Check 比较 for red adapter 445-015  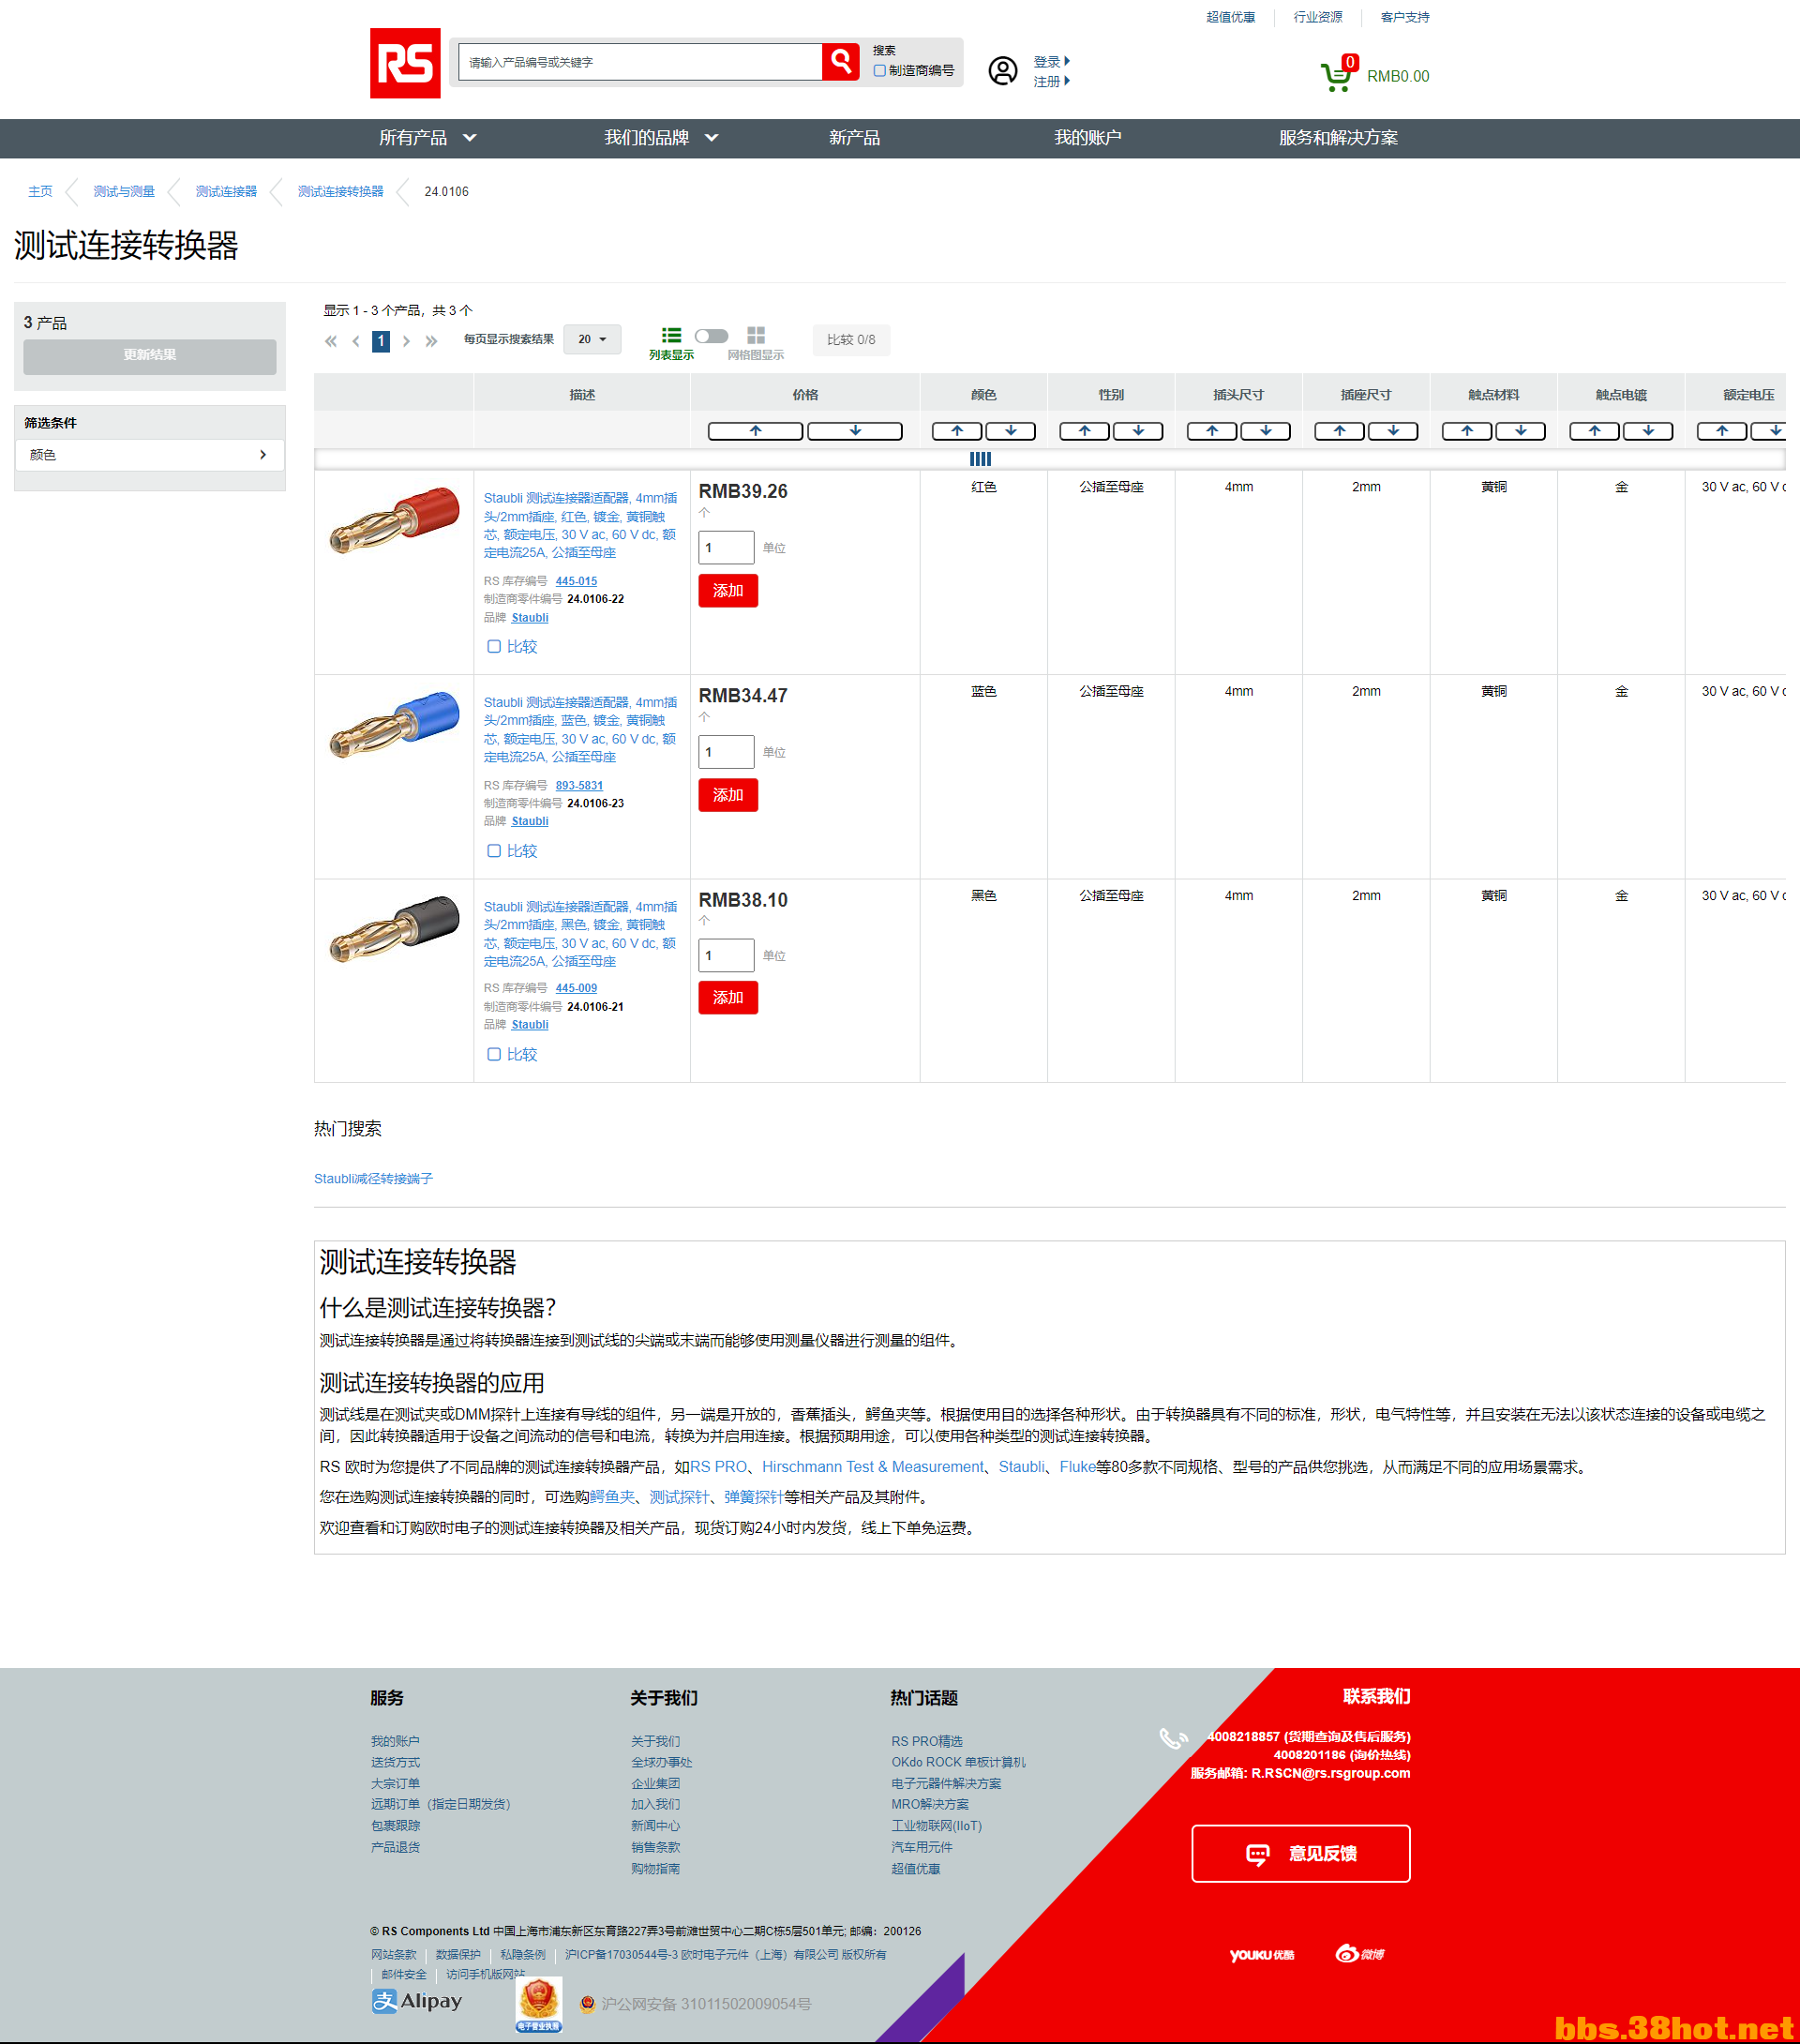[x=494, y=647]
